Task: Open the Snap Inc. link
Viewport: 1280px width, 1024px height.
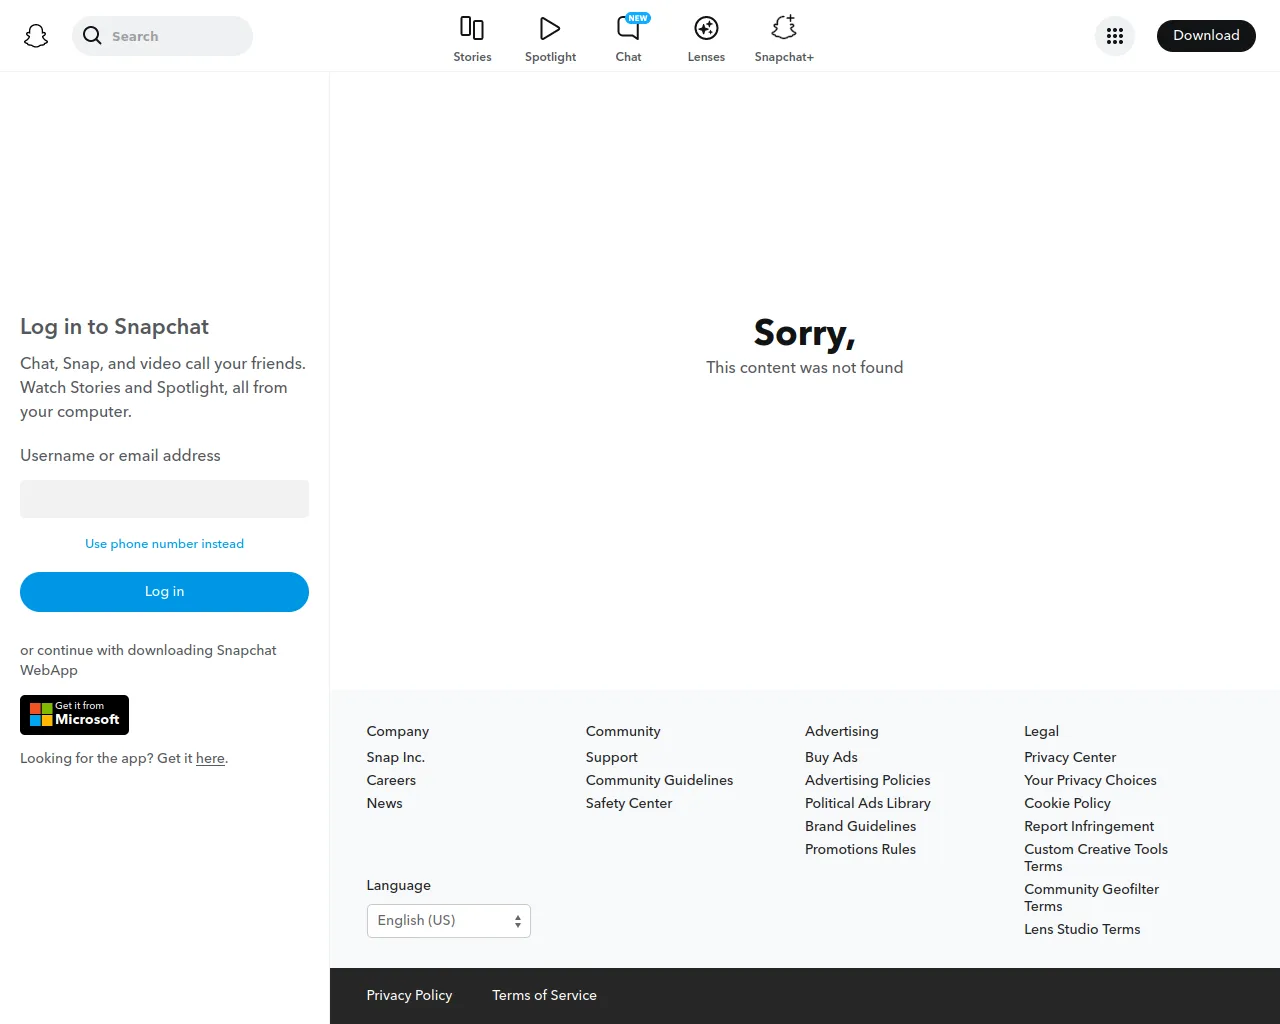Action: pos(395,758)
